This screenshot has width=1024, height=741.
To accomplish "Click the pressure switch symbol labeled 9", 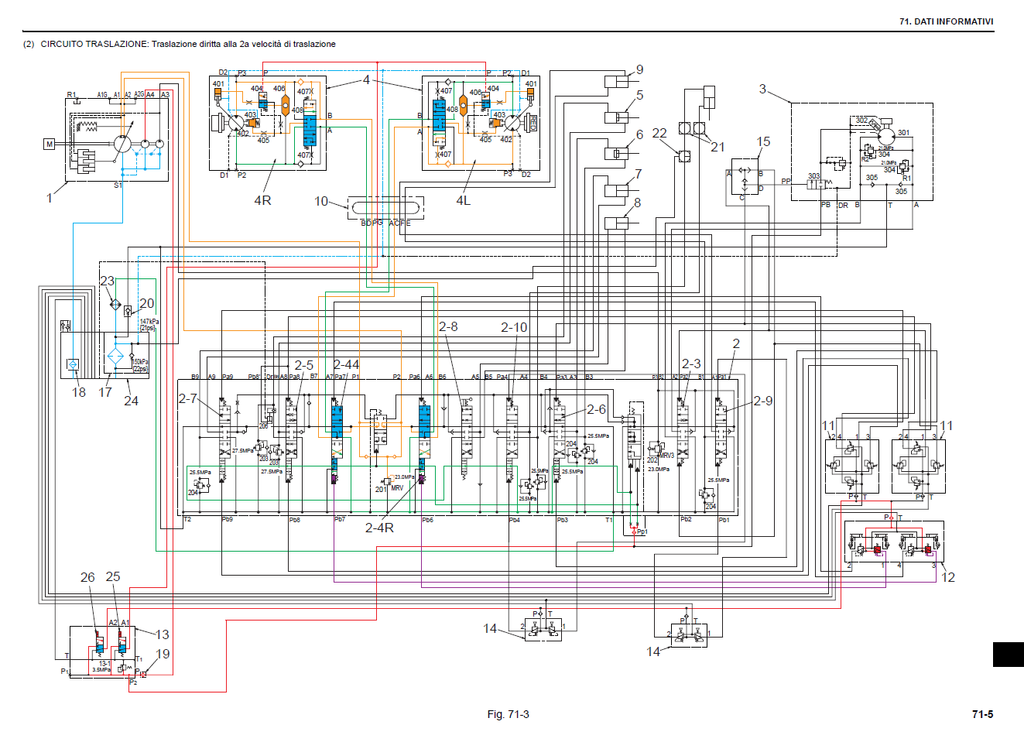I will [616, 82].
